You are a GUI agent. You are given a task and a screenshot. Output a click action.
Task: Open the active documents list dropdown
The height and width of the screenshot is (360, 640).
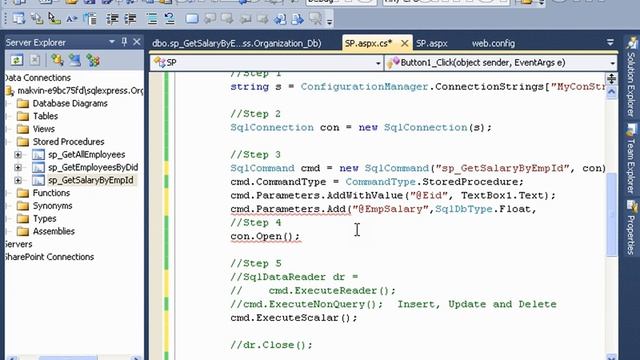pos(610,42)
